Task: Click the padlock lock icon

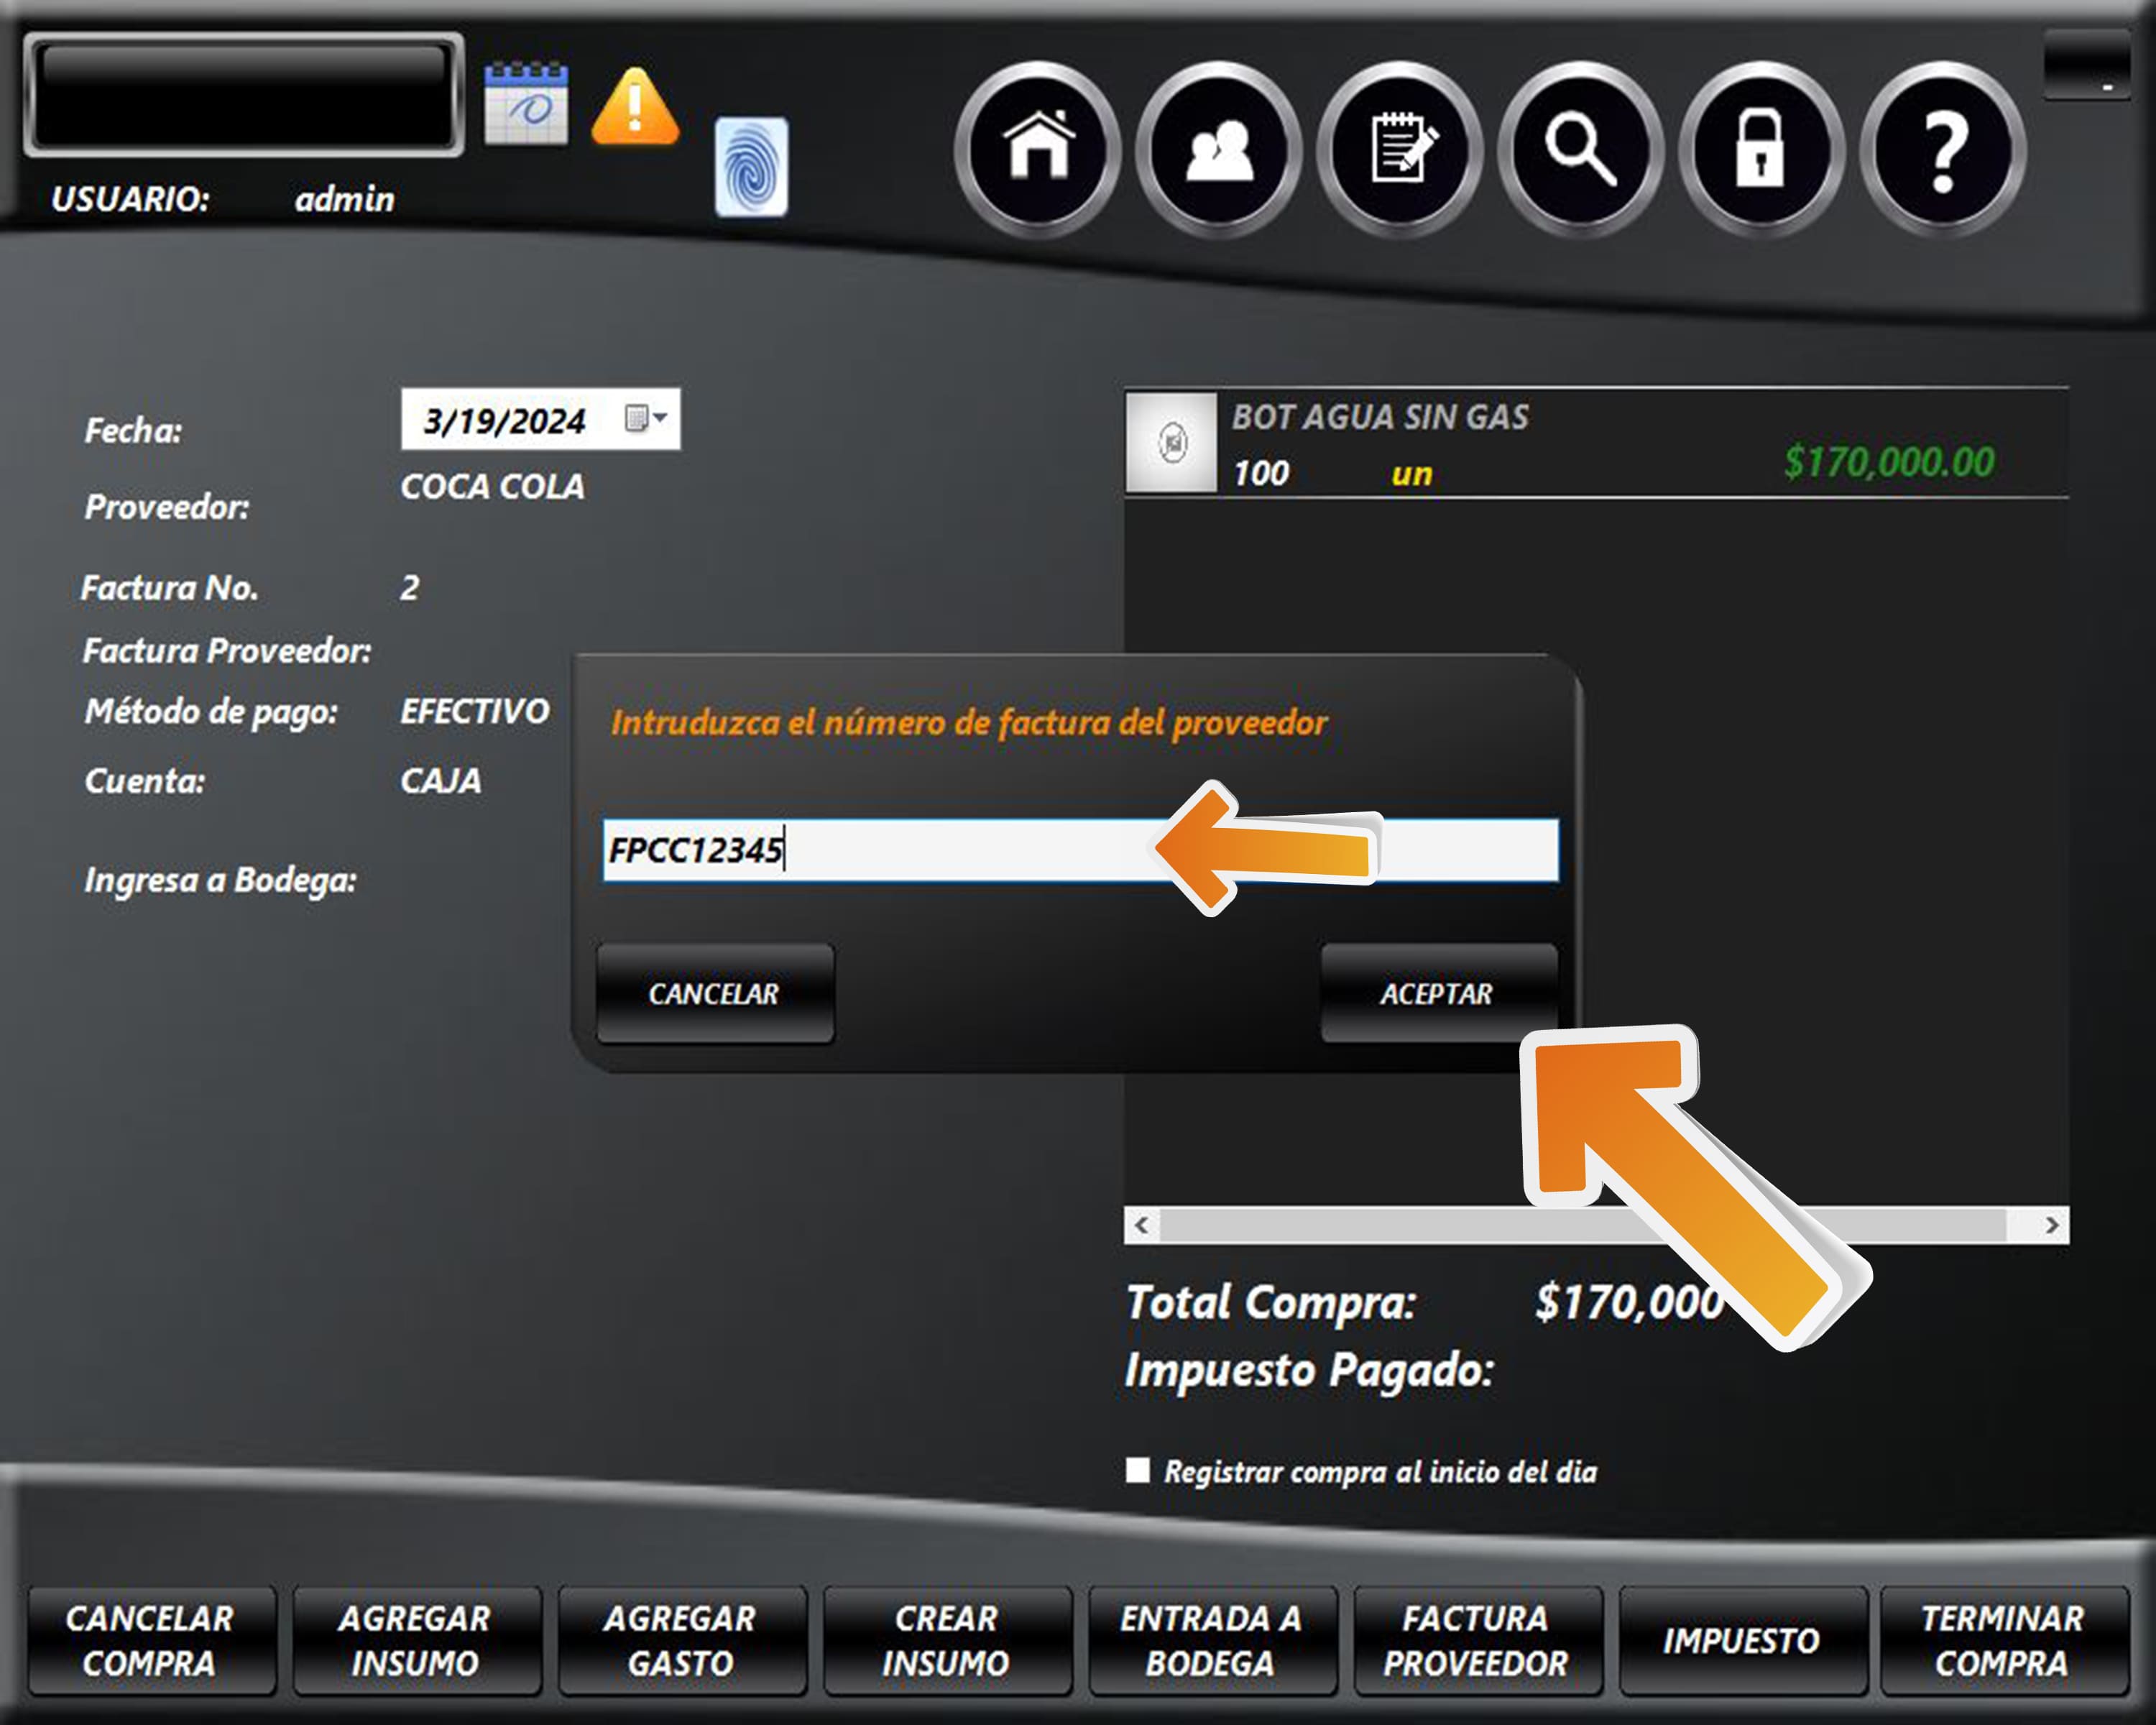Action: tap(1760, 149)
